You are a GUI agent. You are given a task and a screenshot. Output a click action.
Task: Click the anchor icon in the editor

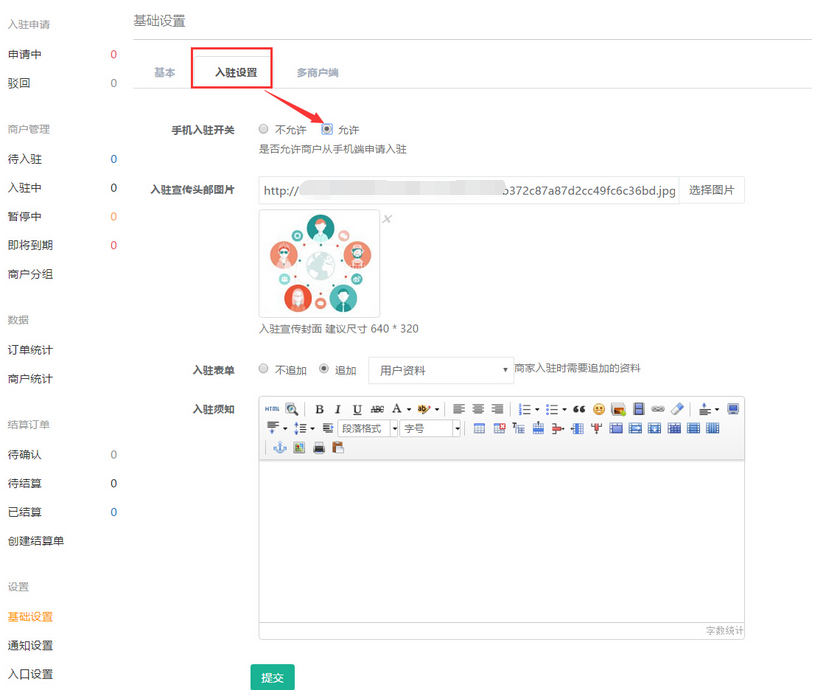click(x=280, y=448)
